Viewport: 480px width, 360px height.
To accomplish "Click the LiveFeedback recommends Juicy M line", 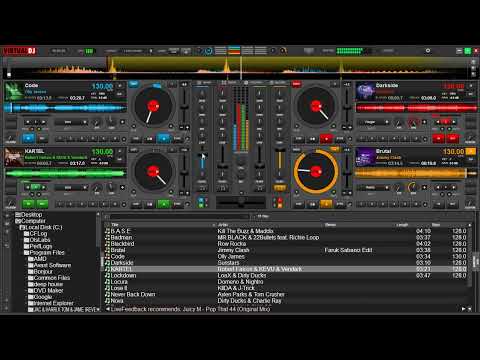I will pyautogui.click(x=190, y=309).
